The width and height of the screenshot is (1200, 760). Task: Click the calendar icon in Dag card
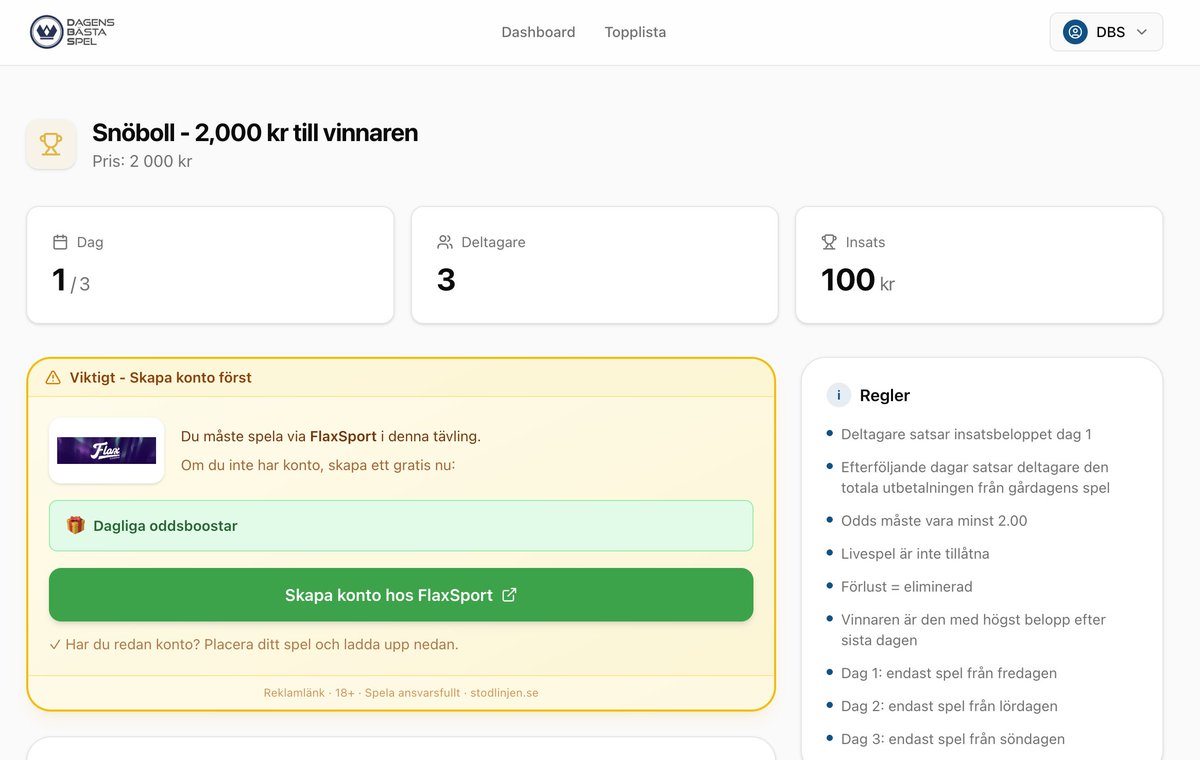(x=60, y=242)
